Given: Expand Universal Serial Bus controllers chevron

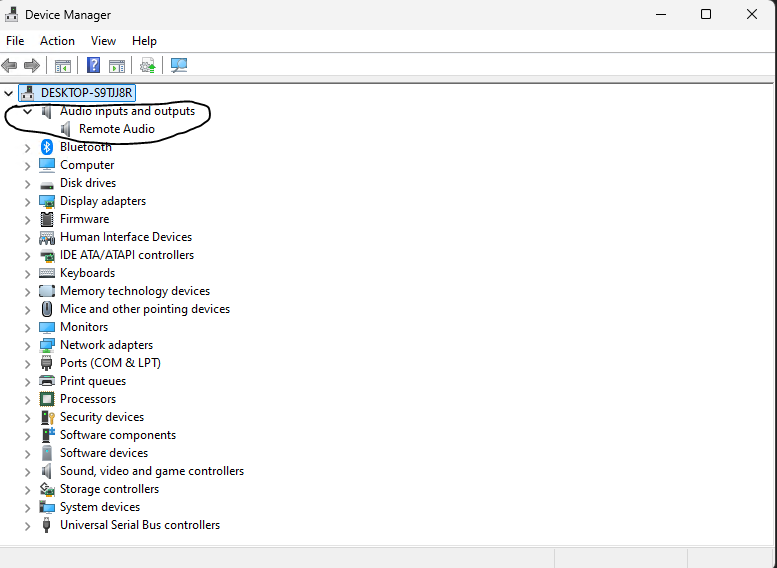Looking at the screenshot, I should tap(27, 526).
